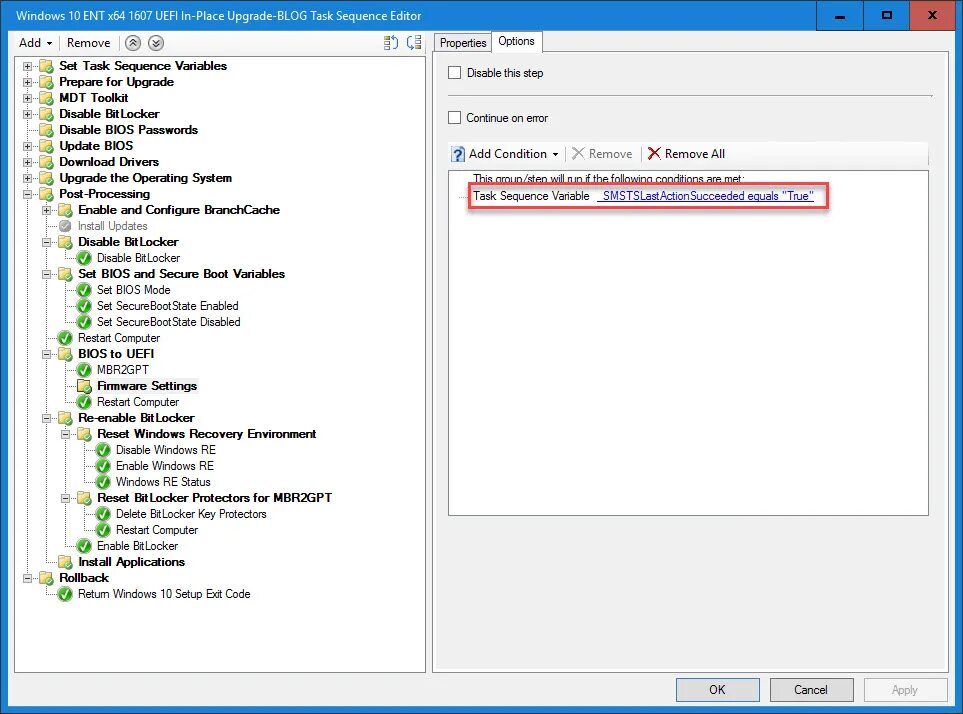Expand the Upgrade the Operating System group
Image resolution: width=963 pixels, height=714 pixels.
point(27,178)
